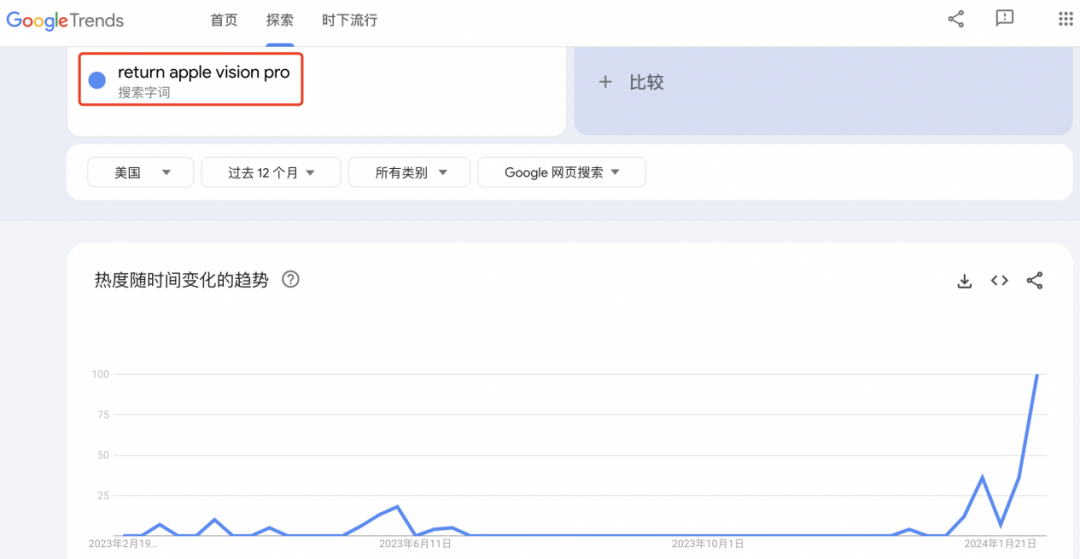1080x559 pixels.
Task: Open the Google apps grid
Action: coord(1066,19)
